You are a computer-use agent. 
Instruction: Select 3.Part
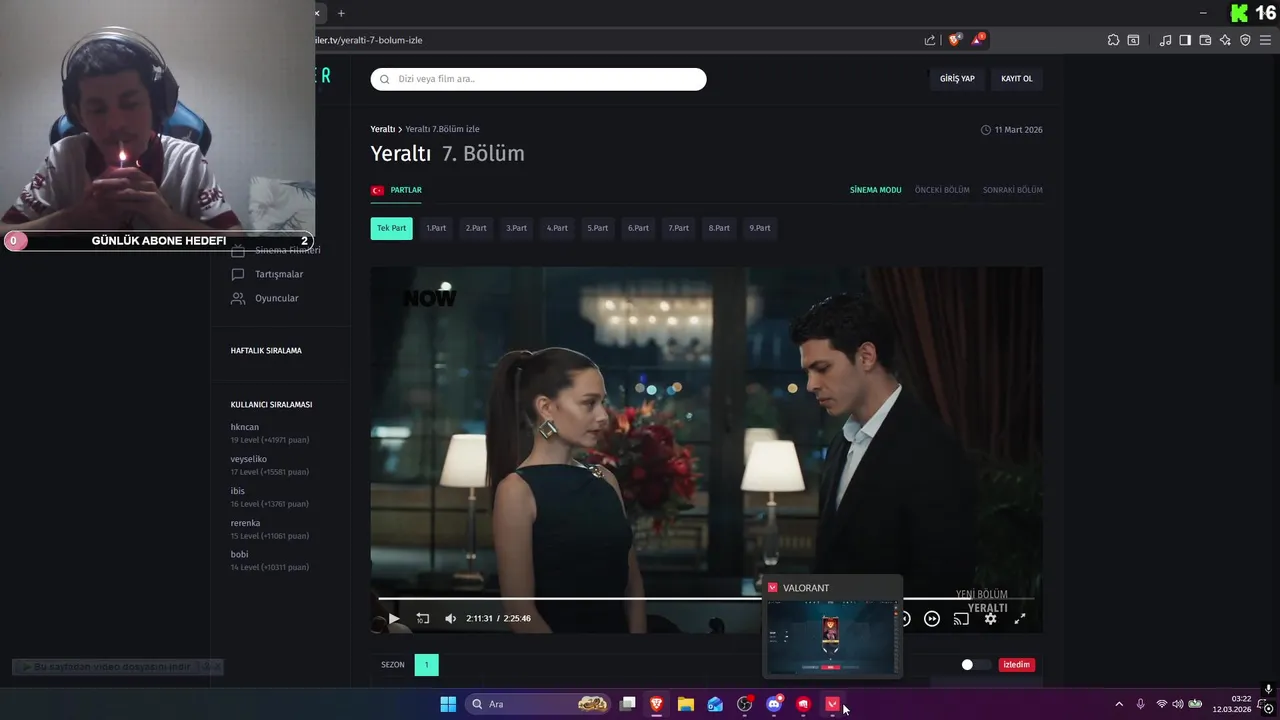click(x=516, y=228)
